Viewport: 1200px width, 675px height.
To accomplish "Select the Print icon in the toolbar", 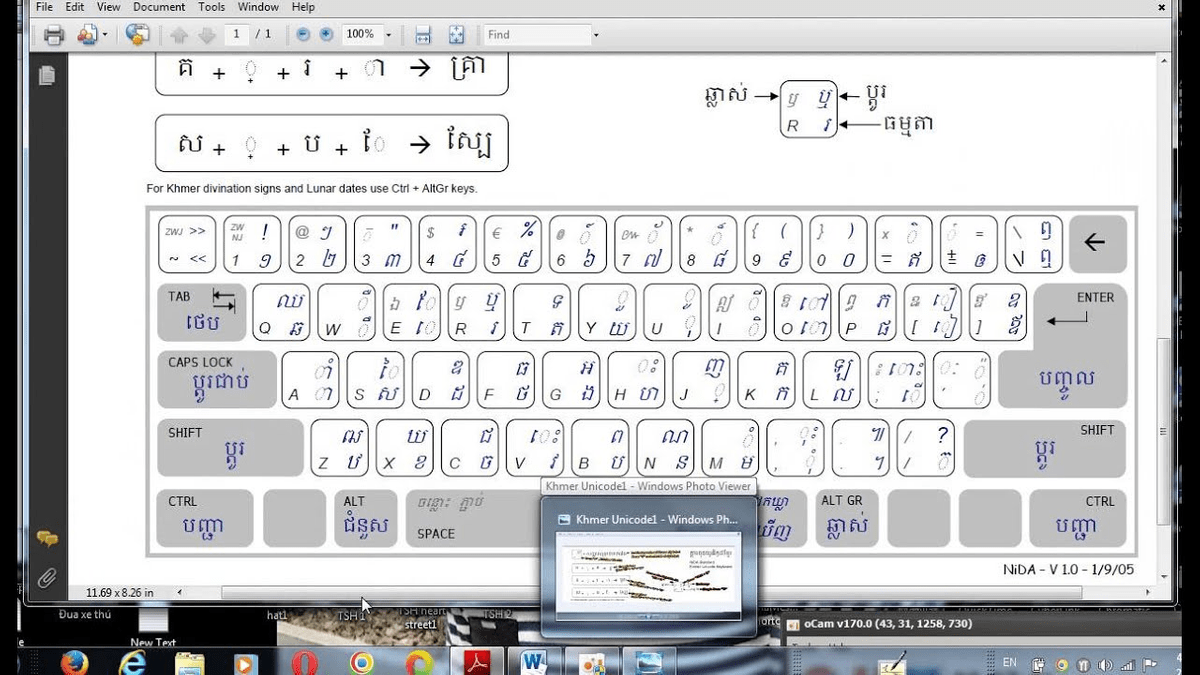I will (x=55, y=34).
